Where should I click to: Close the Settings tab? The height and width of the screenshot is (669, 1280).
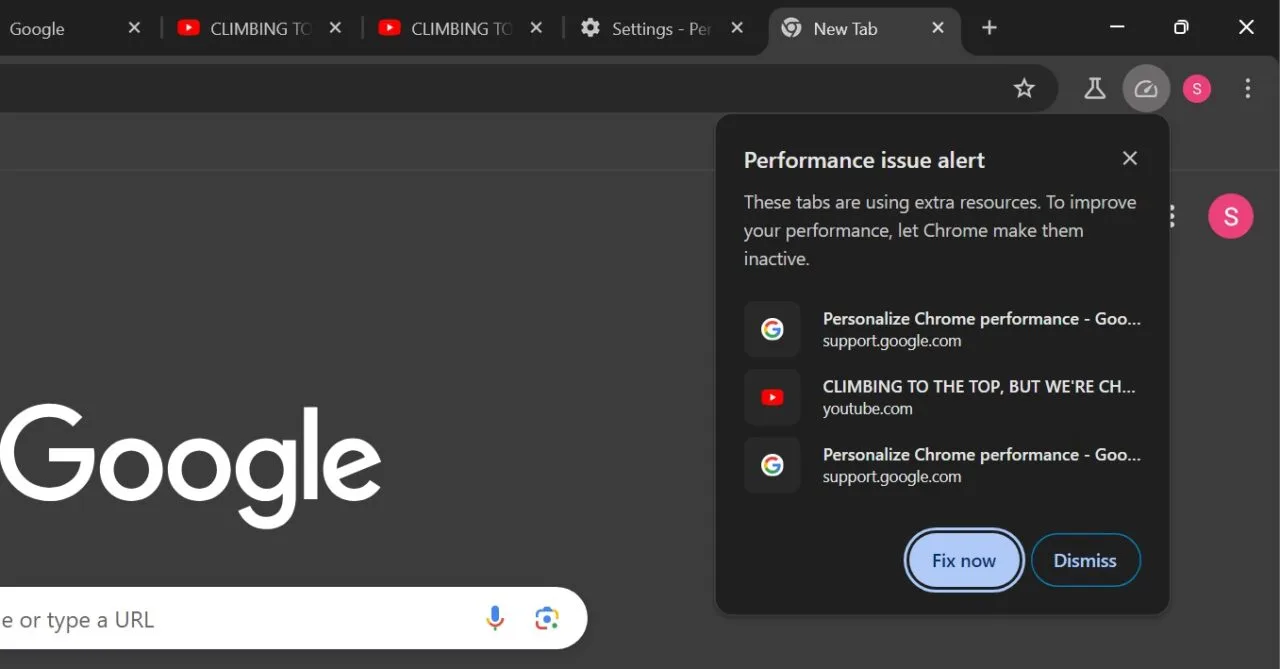click(x=737, y=28)
